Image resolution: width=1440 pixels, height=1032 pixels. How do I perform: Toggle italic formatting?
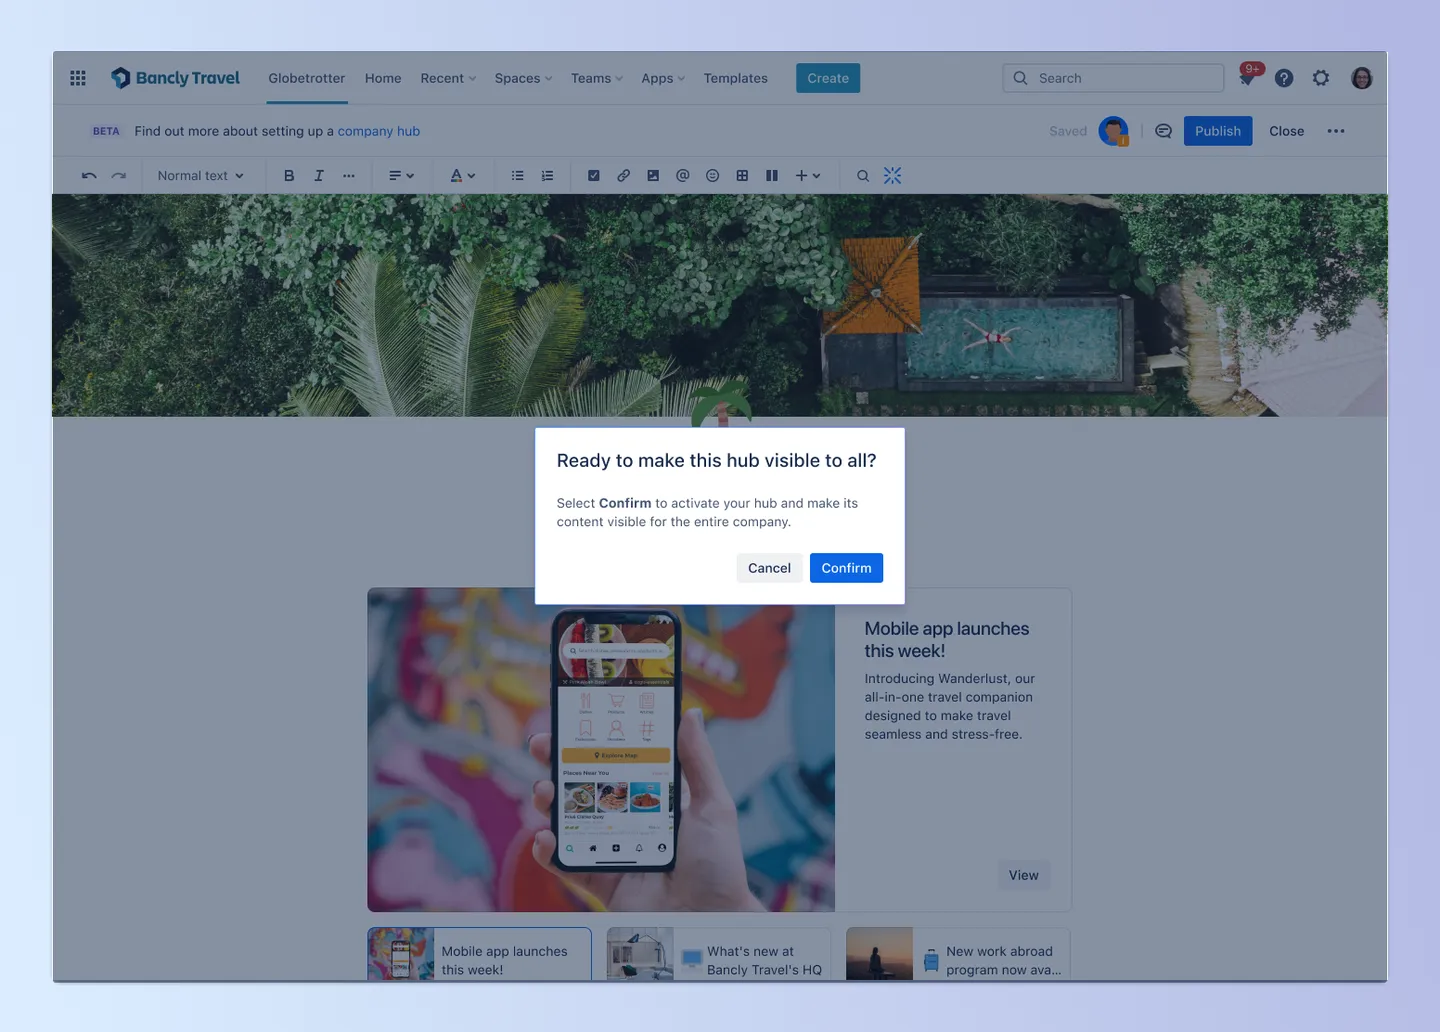point(319,176)
